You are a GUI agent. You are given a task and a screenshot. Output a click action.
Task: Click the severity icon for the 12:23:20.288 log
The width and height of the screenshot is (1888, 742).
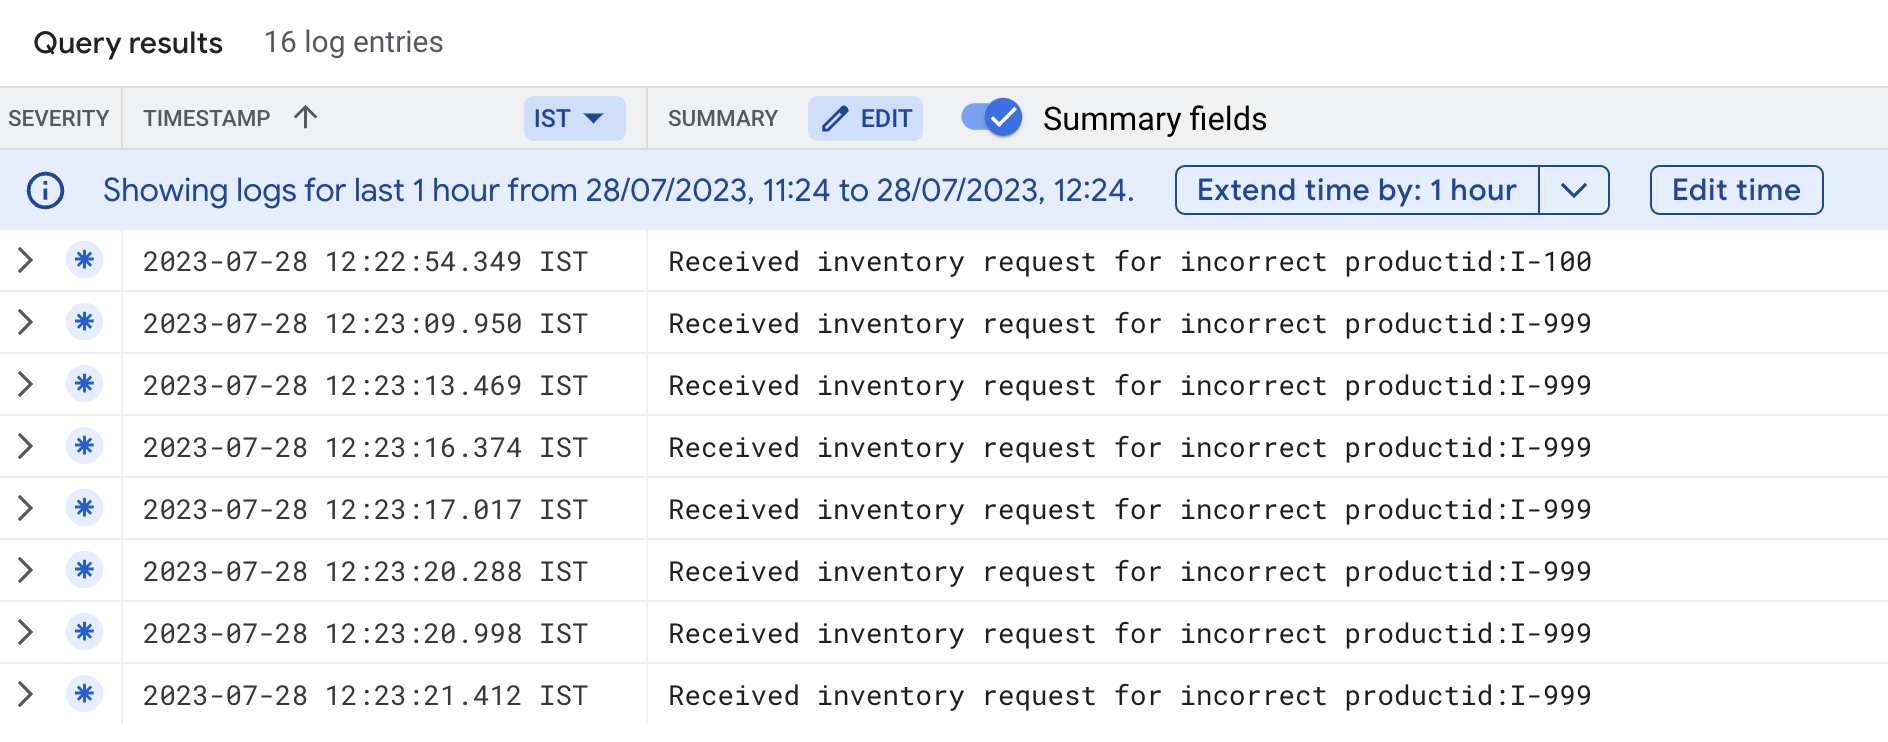click(x=84, y=571)
